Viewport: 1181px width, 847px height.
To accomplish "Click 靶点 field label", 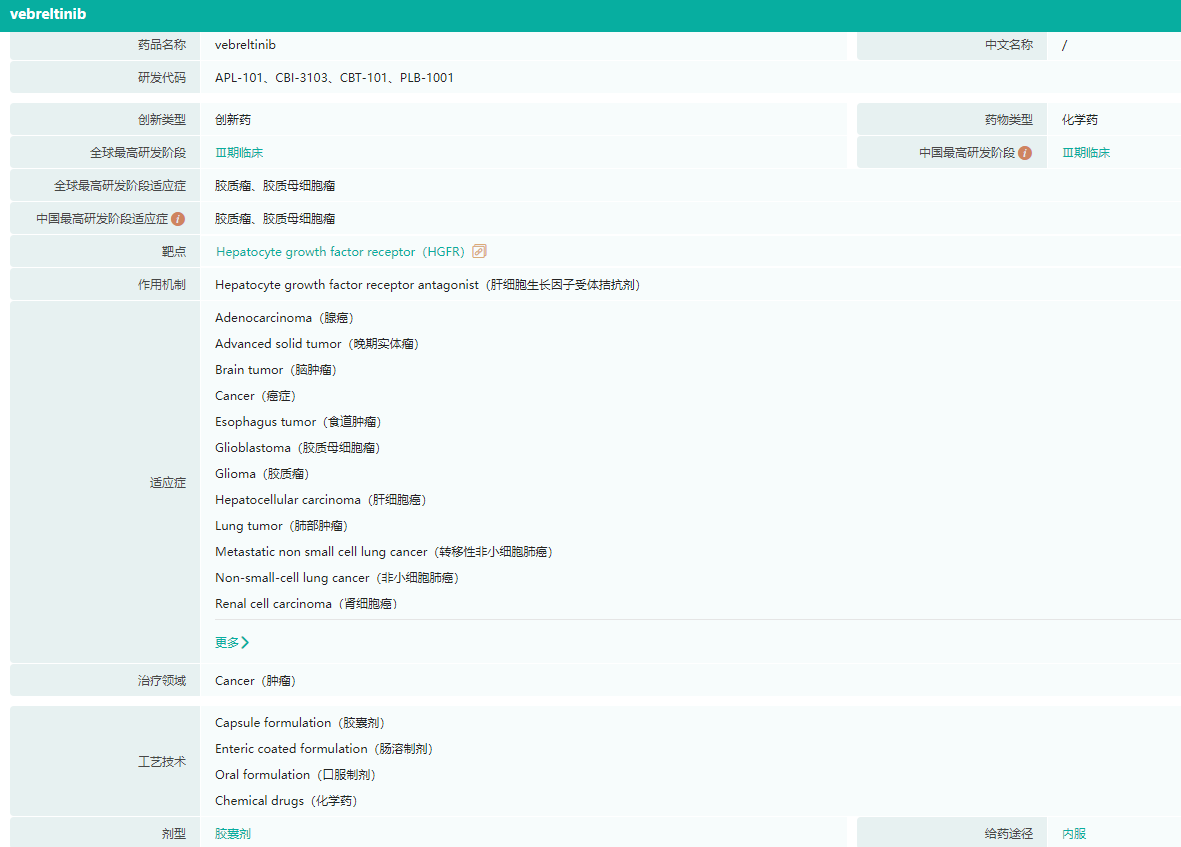I will click(x=174, y=251).
